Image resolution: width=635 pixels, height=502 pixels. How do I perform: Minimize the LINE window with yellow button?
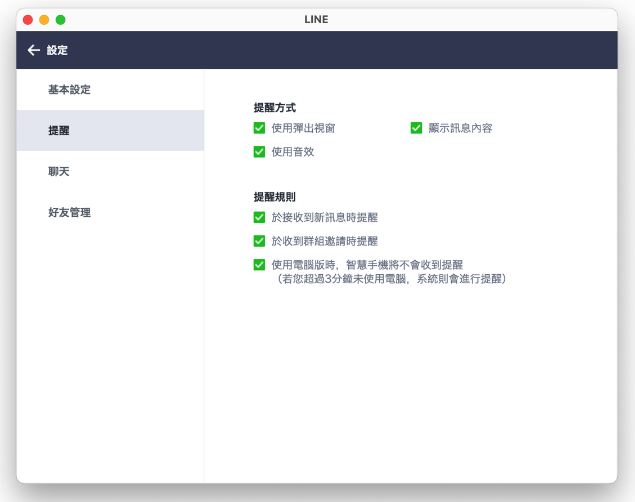click(x=44, y=20)
